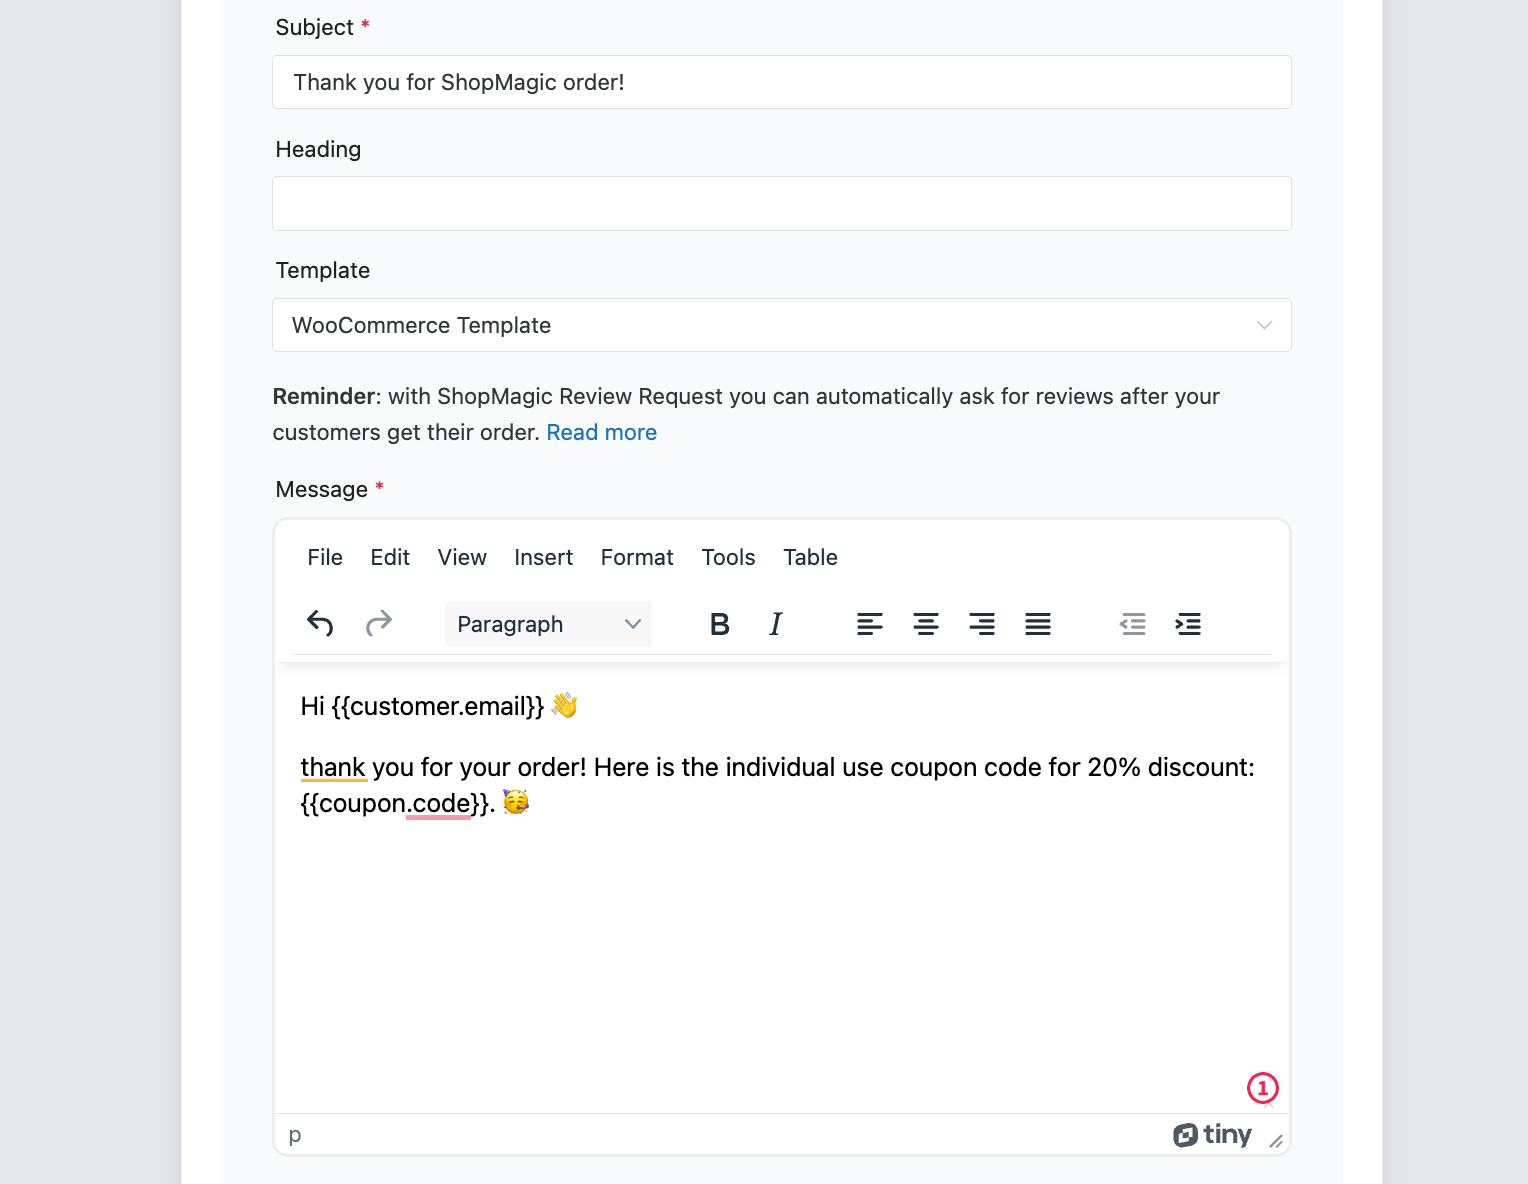Open the Table menu
Screen dimensions: 1528x1184
[810, 557]
